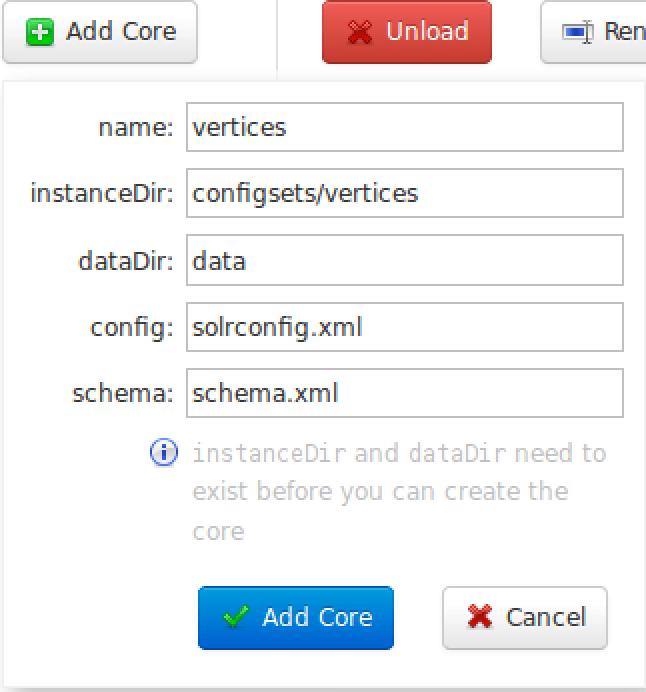
Task: Click the green checkmark on blue Add Core
Action: 236,617
